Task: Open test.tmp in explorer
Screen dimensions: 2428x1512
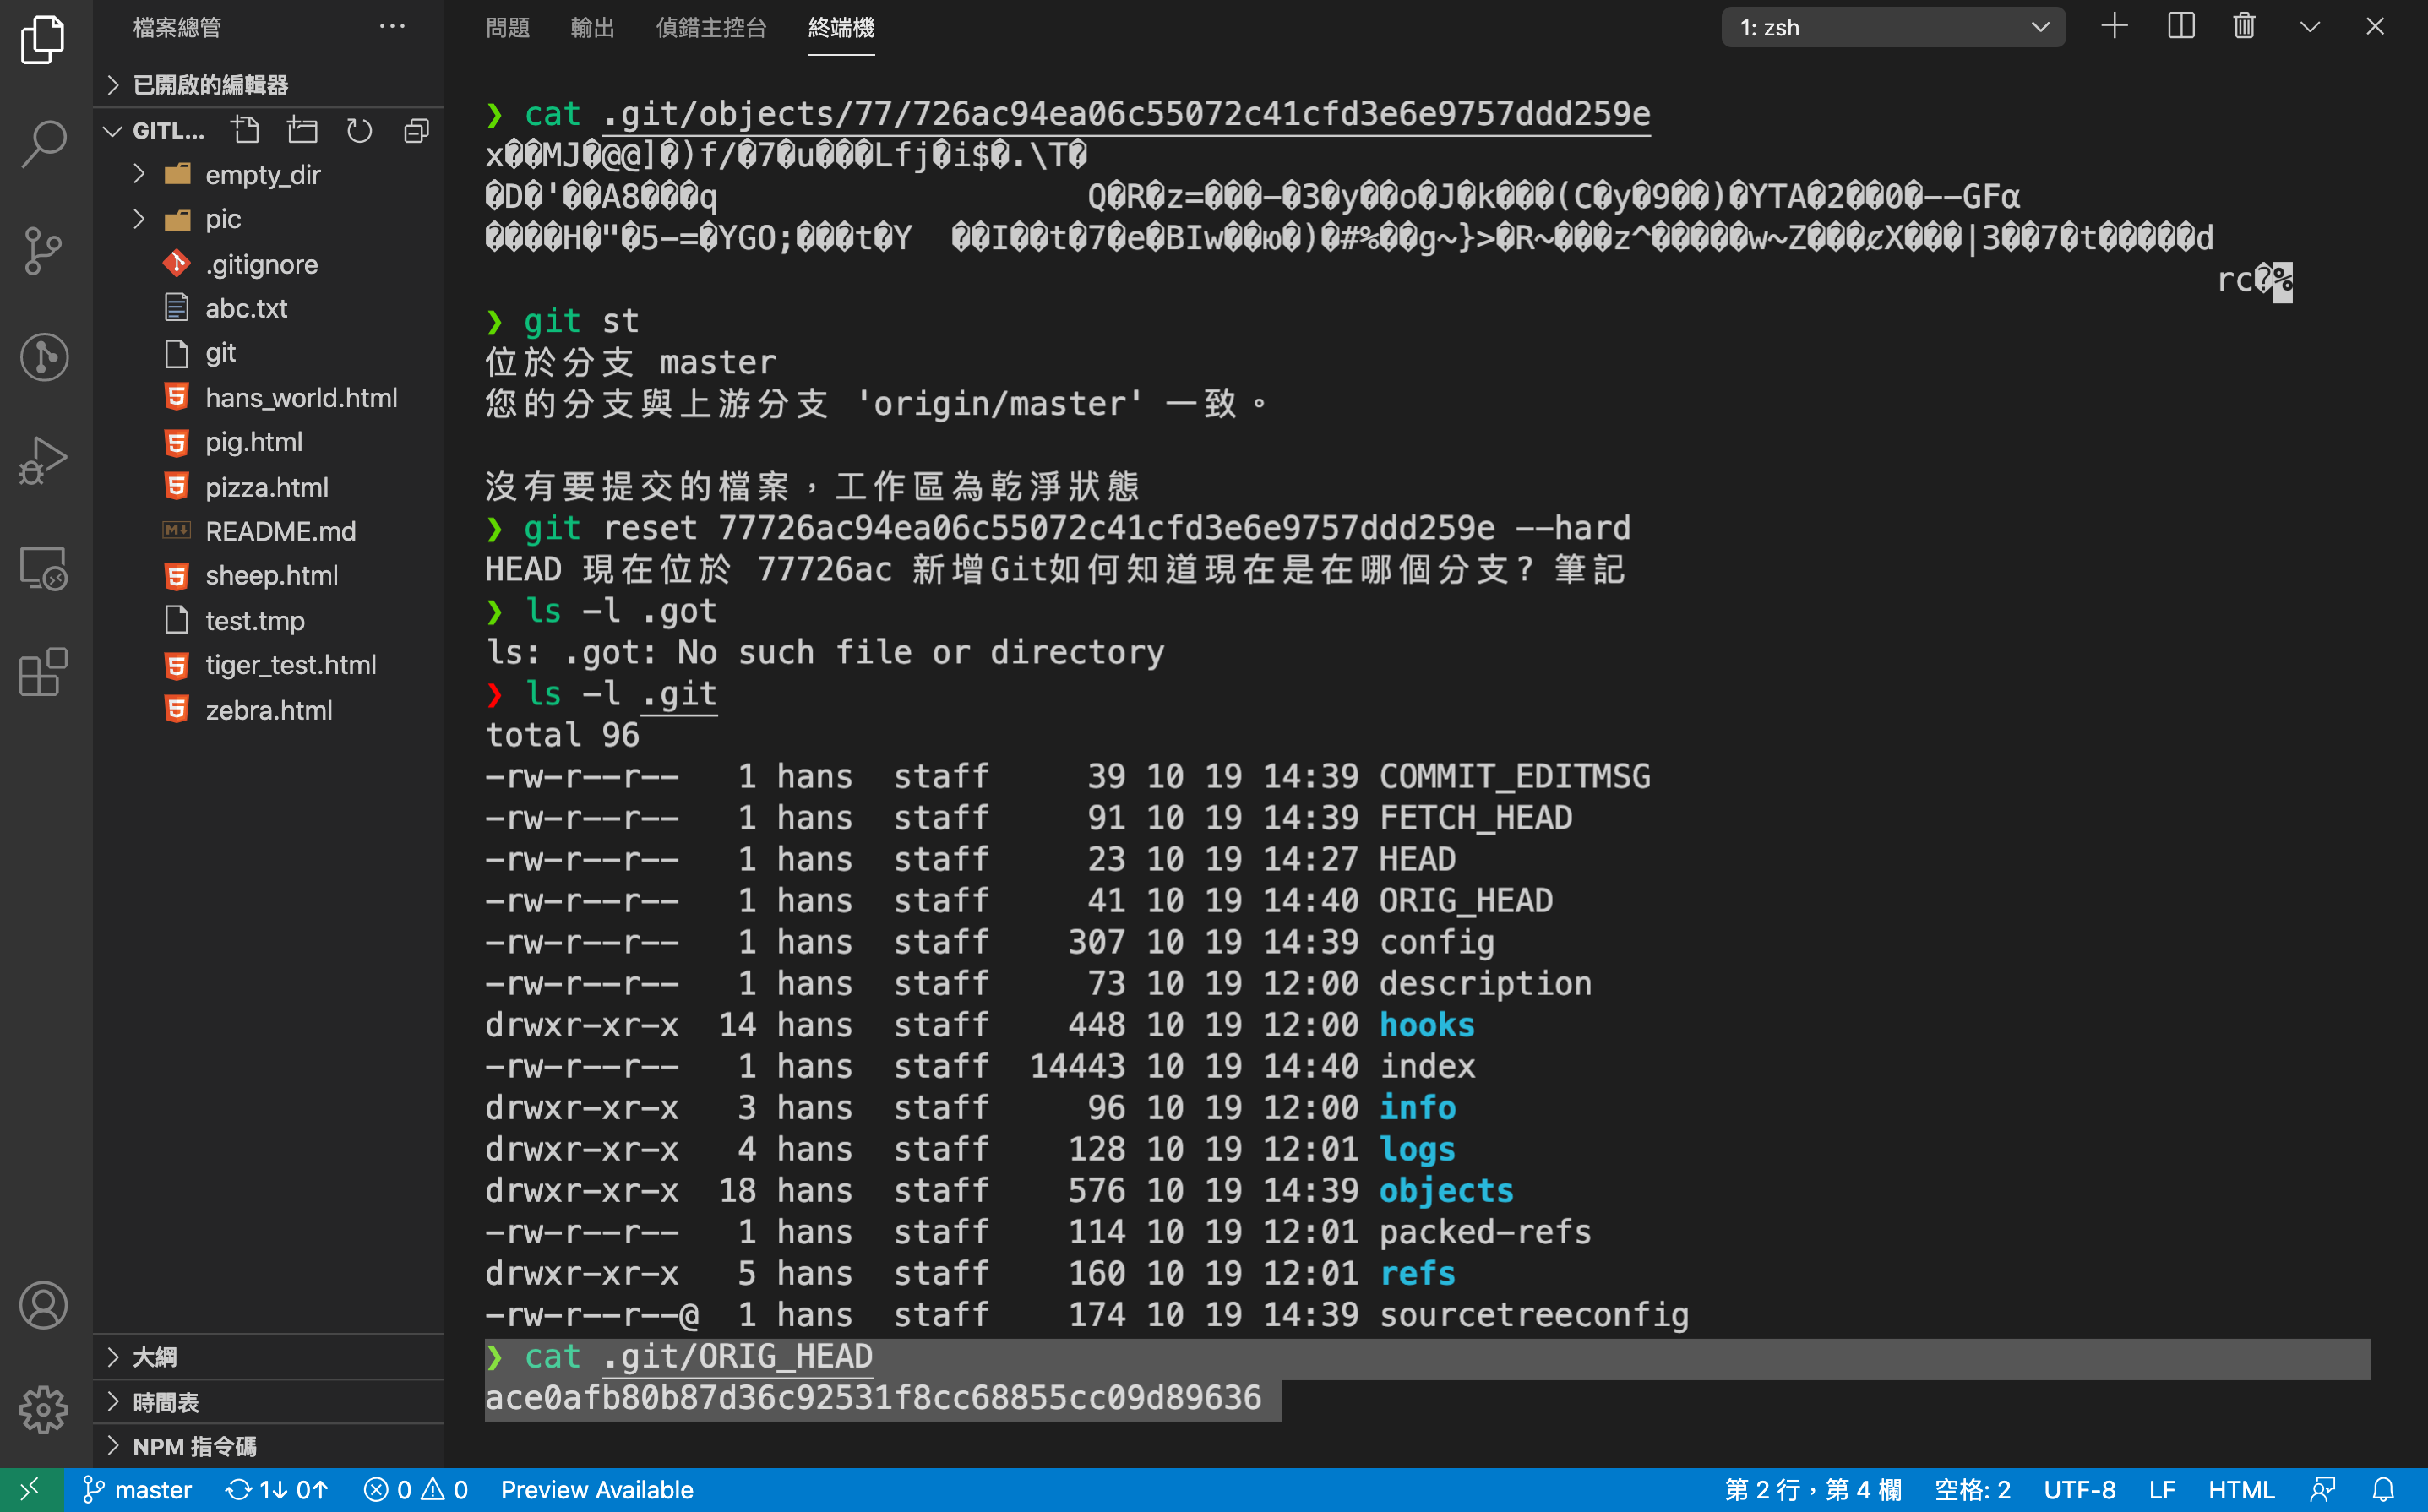Action: pos(269,621)
